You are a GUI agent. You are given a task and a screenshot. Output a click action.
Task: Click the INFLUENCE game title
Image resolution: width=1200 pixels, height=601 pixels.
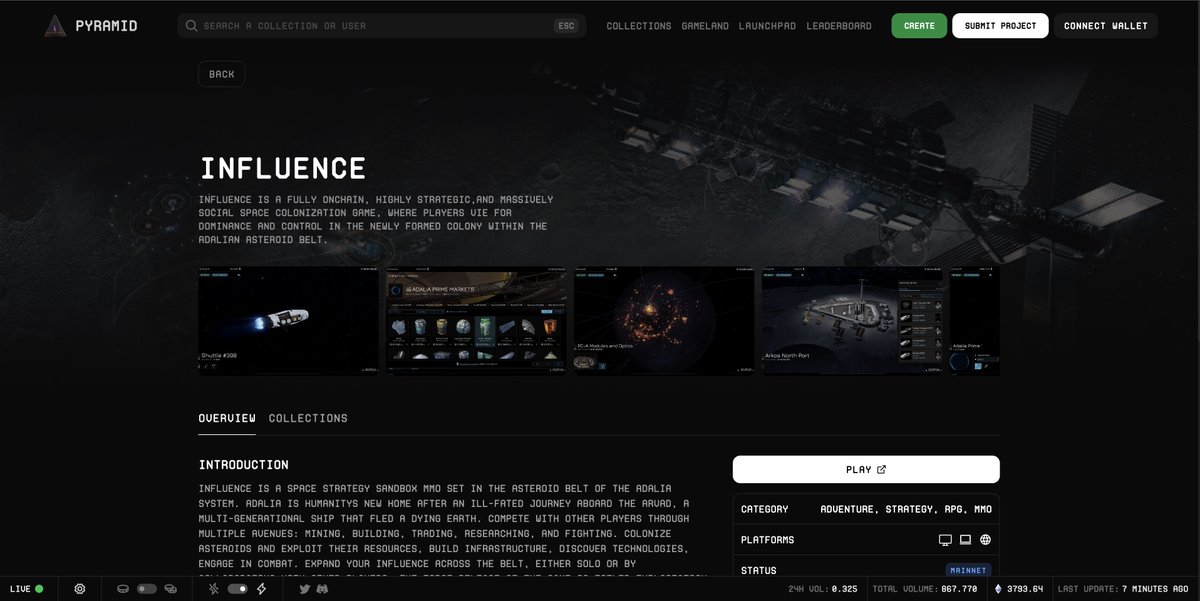pos(283,168)
